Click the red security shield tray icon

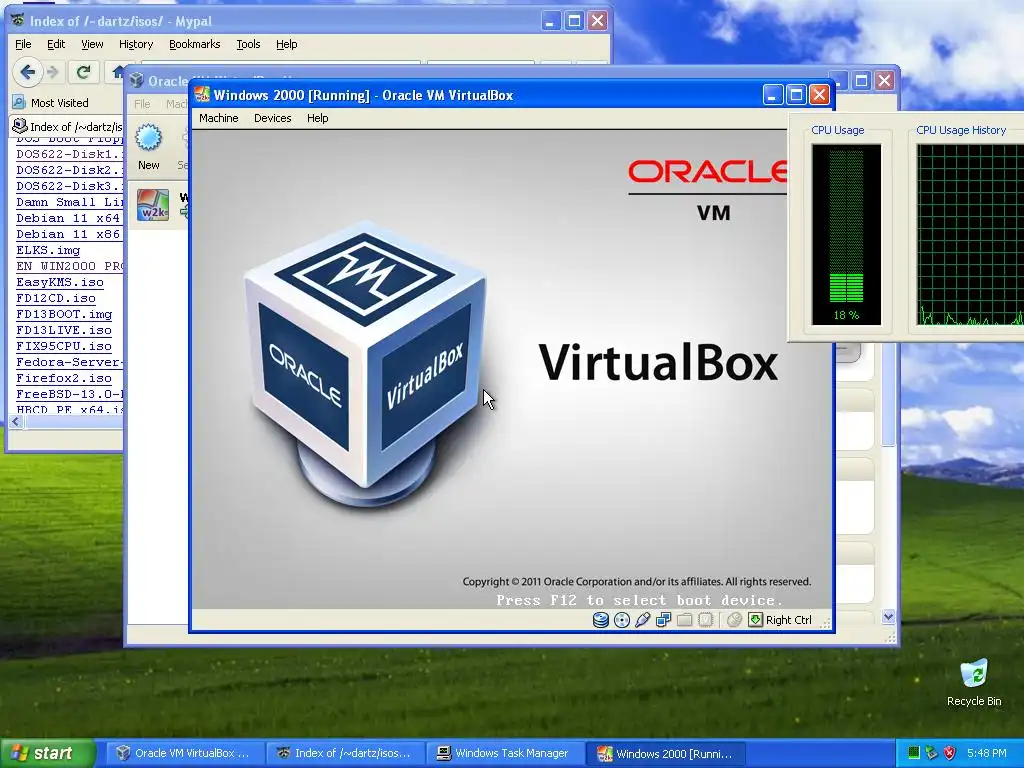[950, 753]
